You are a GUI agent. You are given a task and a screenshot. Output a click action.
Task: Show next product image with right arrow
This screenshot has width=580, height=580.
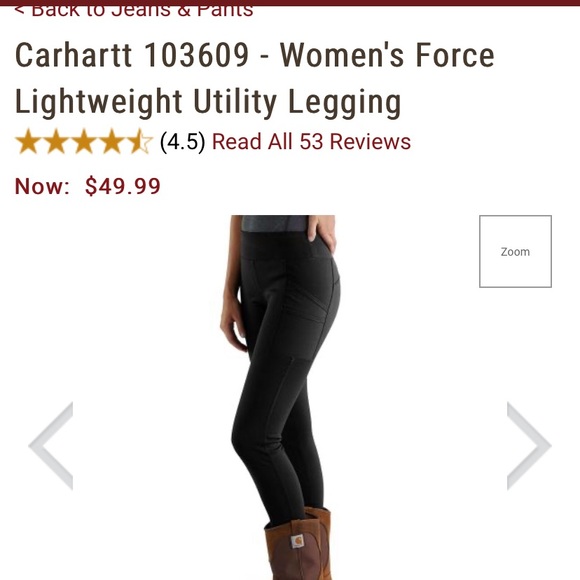point(529,446)
